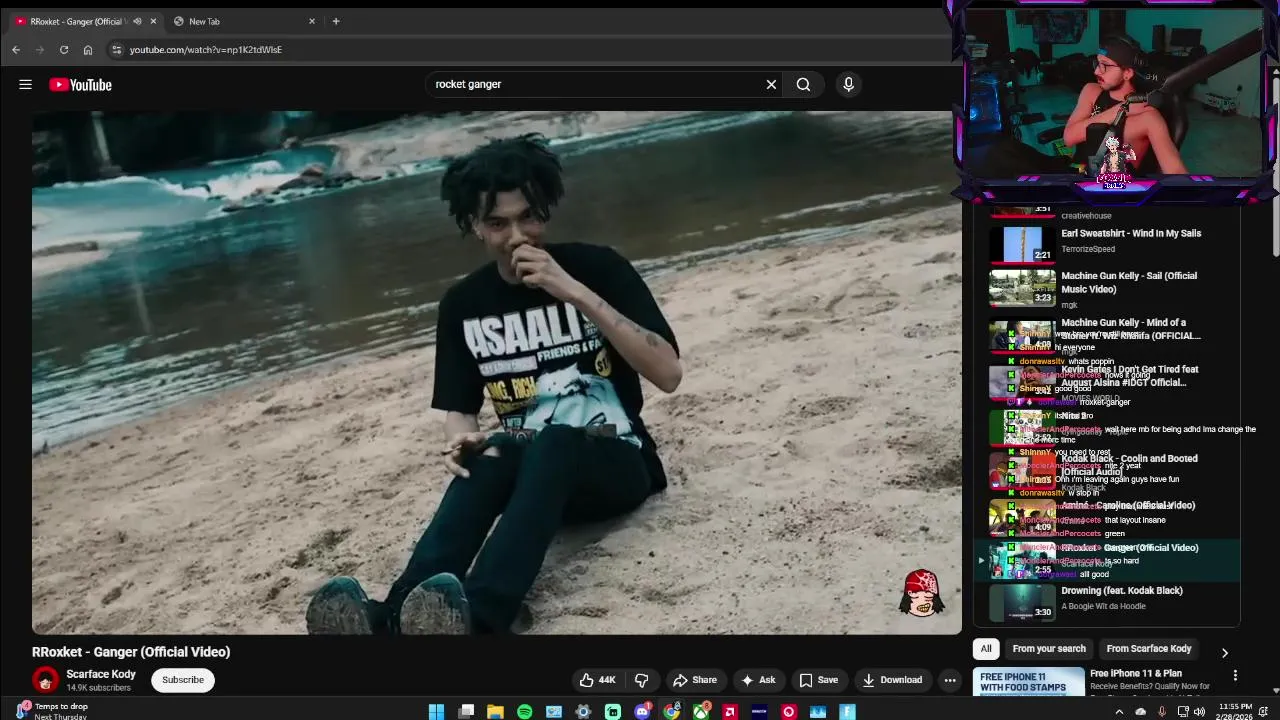This screenshot has height=720, width=1280.
Task: Select the All filter chip
Action: pos(986,649)
